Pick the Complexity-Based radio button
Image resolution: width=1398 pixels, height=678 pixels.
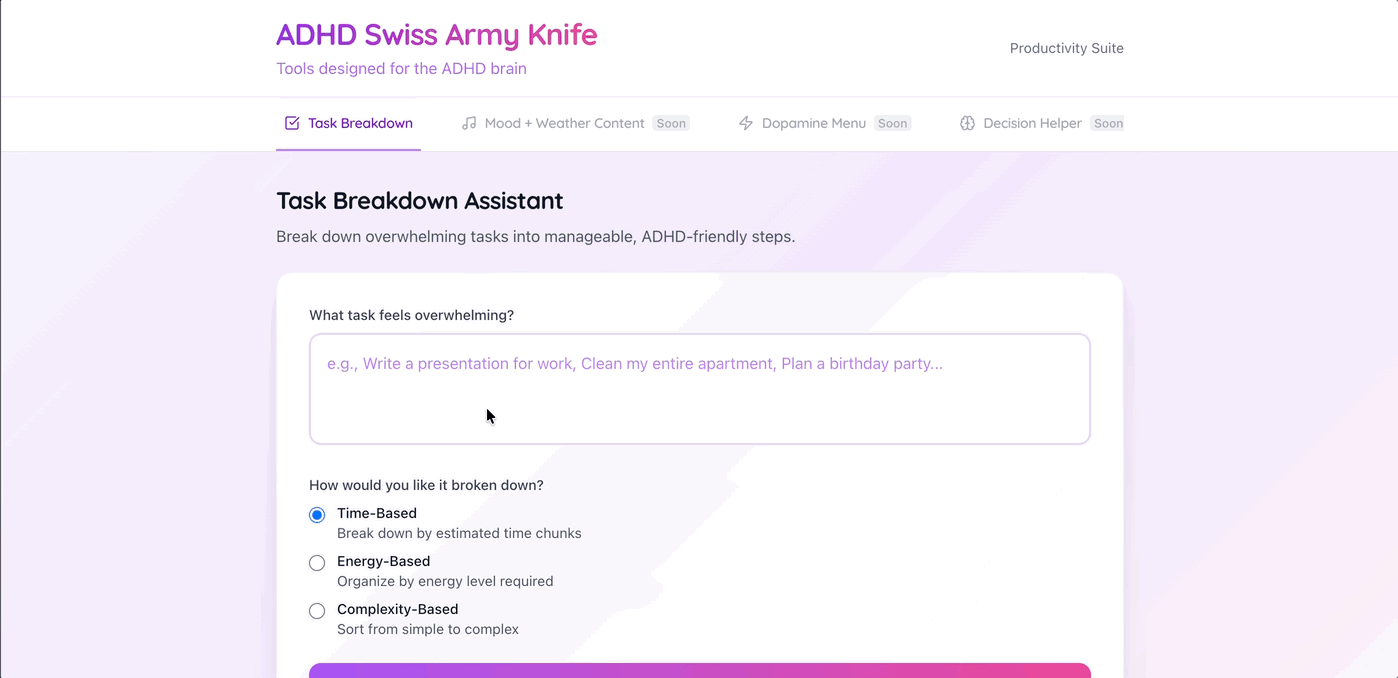(317, 611)
